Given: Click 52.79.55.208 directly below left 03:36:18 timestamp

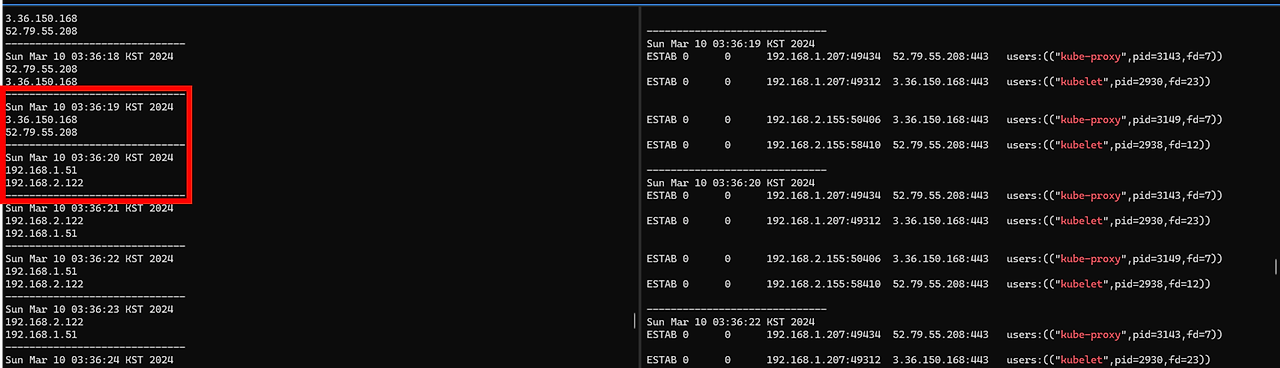Looking at the screenshot, I should coord(41,69).
